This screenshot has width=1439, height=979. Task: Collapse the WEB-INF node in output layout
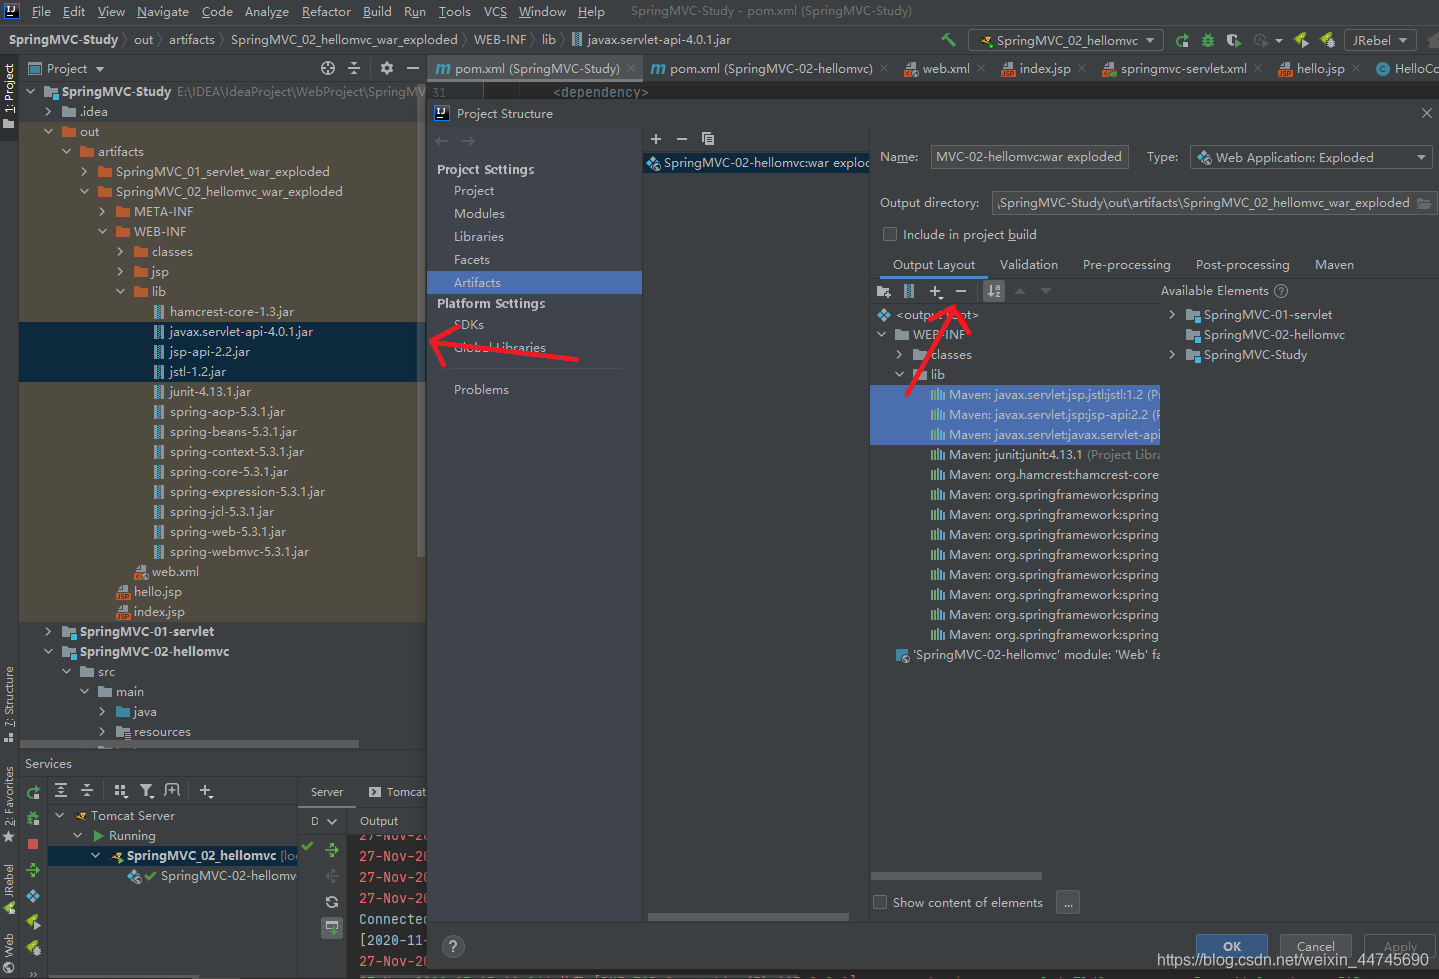pyautogui.click(x=882, y=335)
